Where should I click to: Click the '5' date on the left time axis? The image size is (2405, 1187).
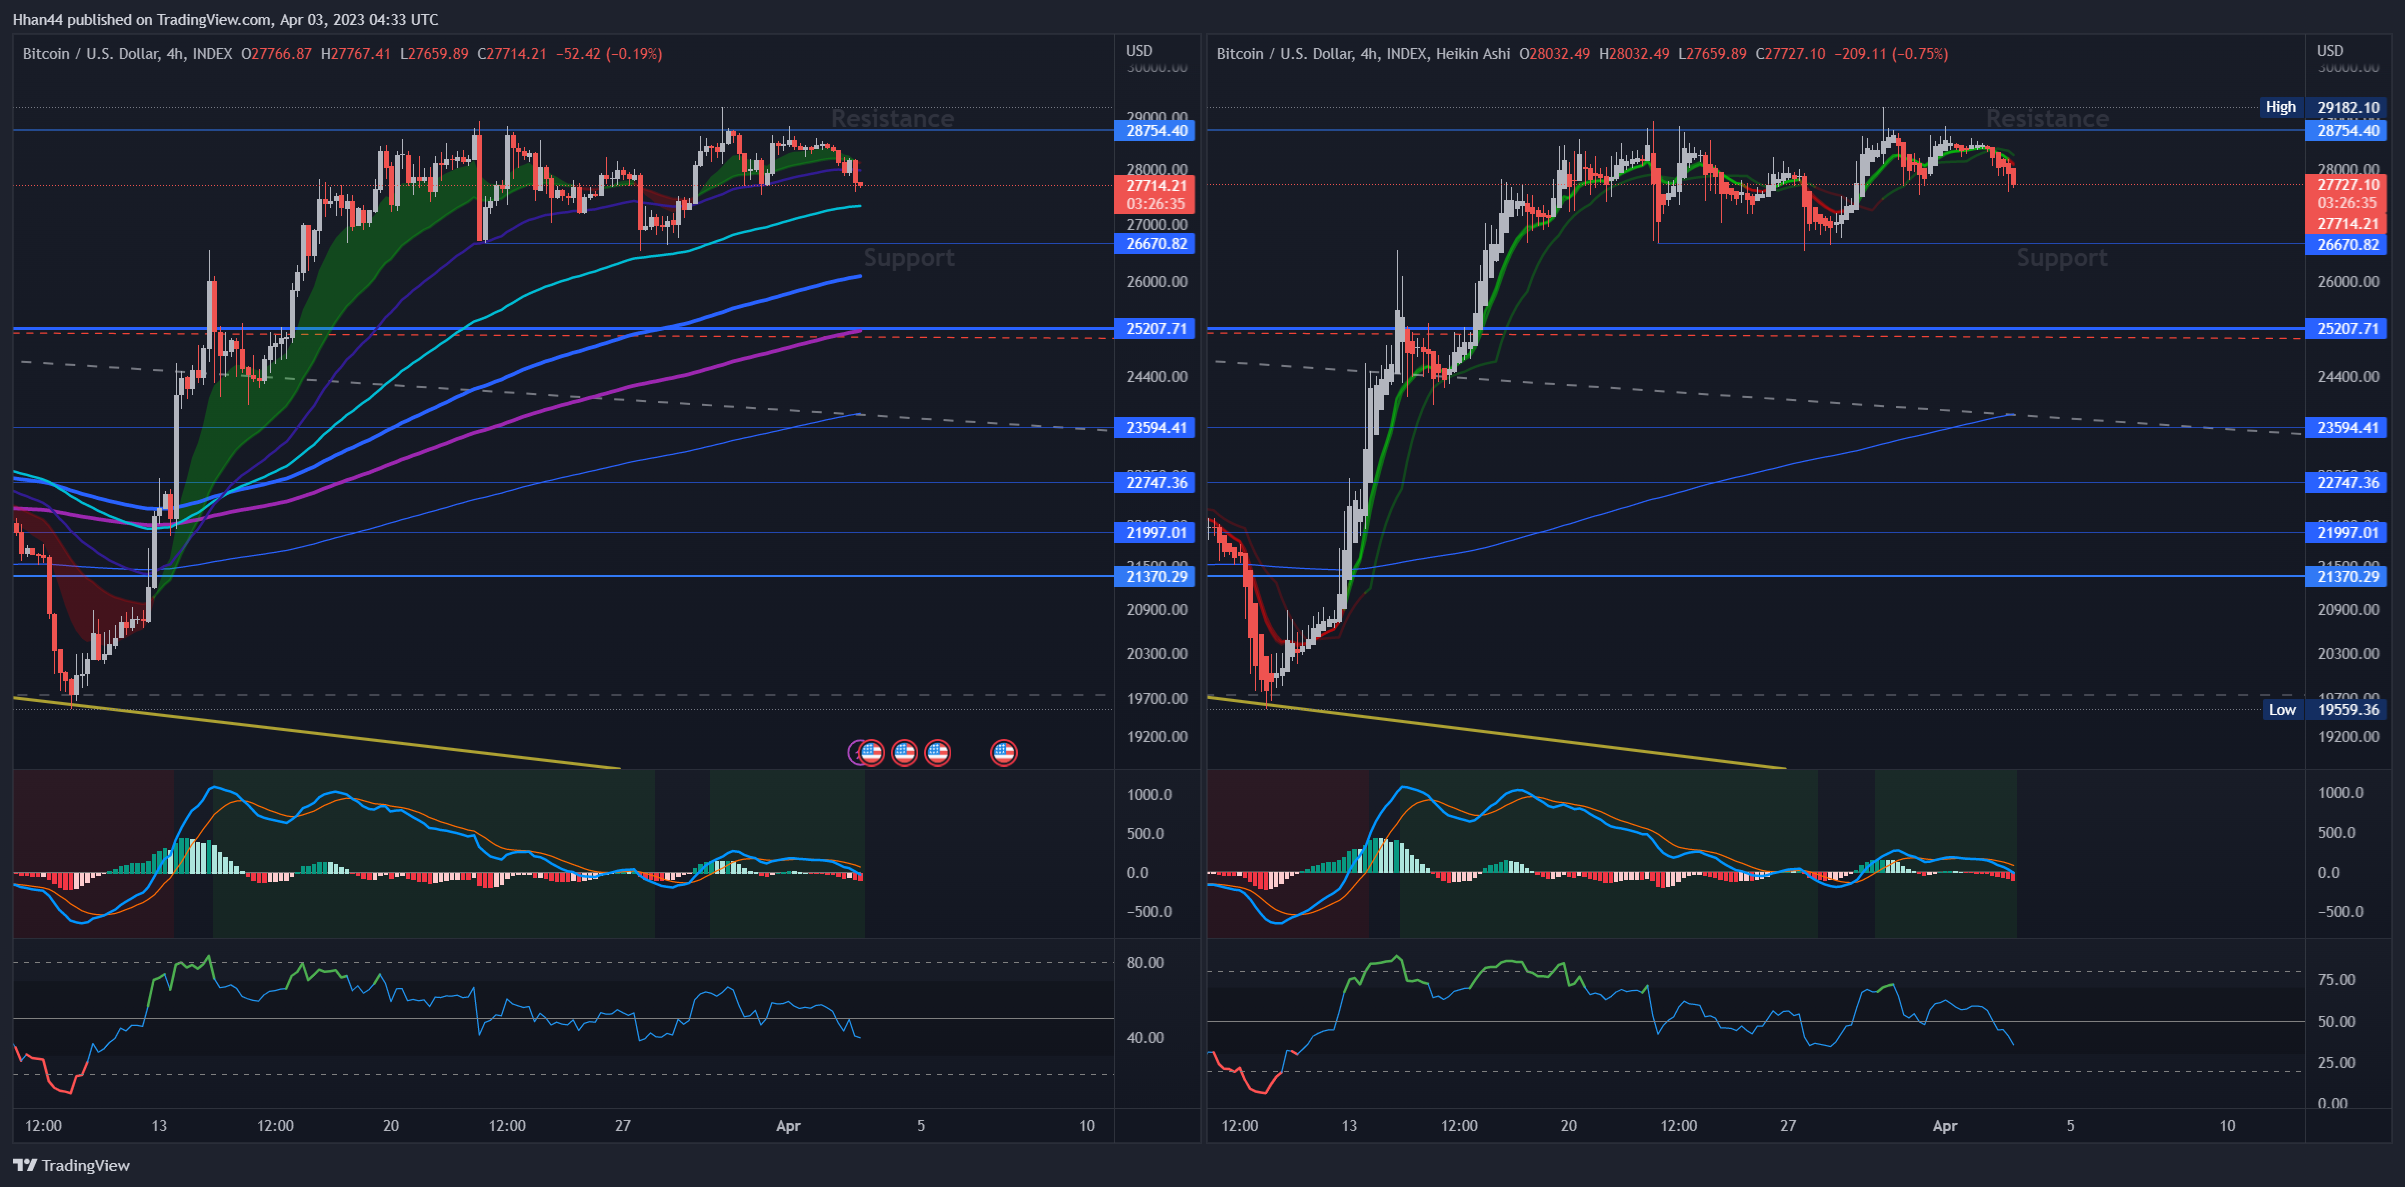(921, 1126)
